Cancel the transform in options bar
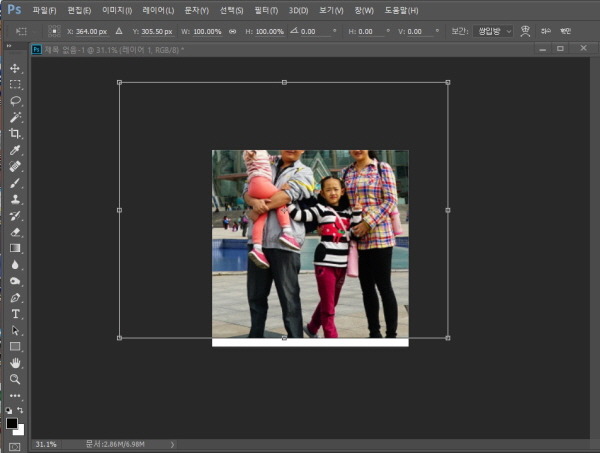Viewport: 600px width, 453px height. (x=546, y=31)
